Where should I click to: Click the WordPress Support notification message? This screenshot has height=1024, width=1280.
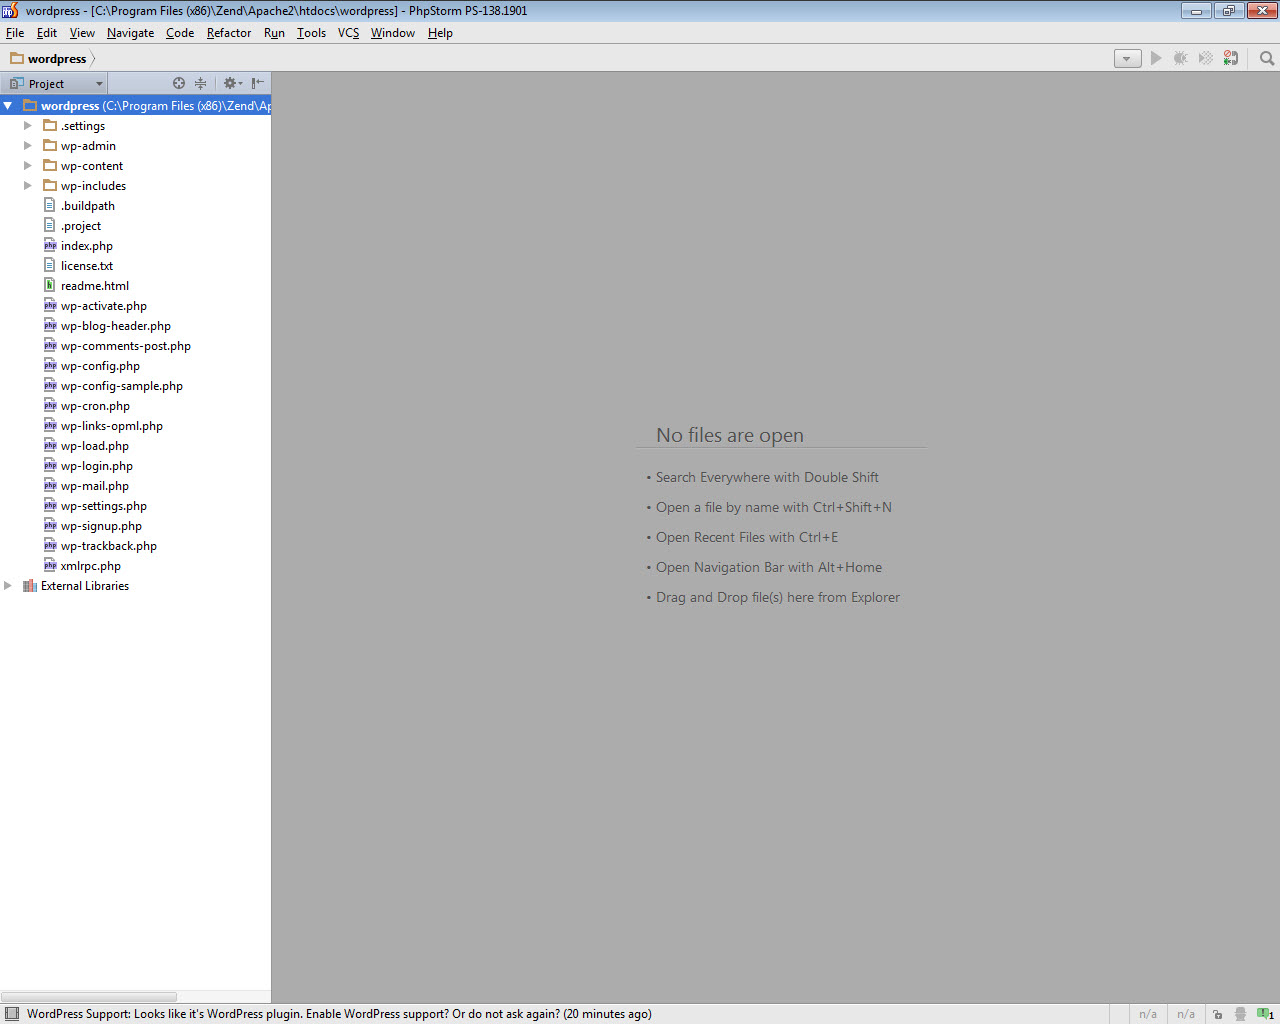(x=339, y=1014)
